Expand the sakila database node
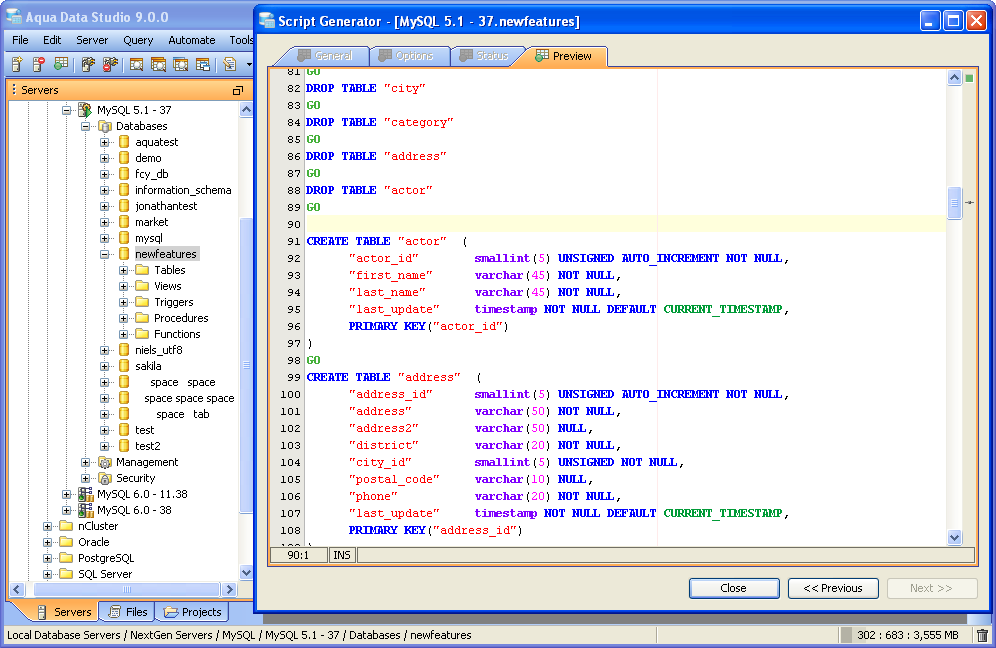Screen dimensions: 996x648 click(105, 366)
